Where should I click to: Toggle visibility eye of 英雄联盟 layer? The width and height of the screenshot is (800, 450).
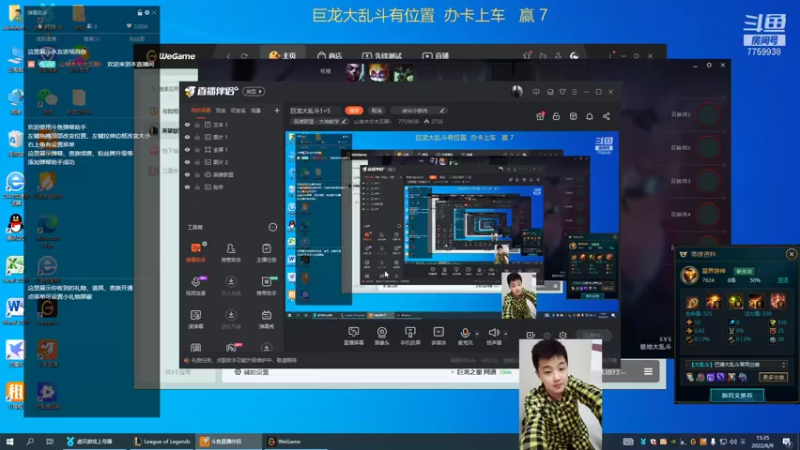coord(187,174)
